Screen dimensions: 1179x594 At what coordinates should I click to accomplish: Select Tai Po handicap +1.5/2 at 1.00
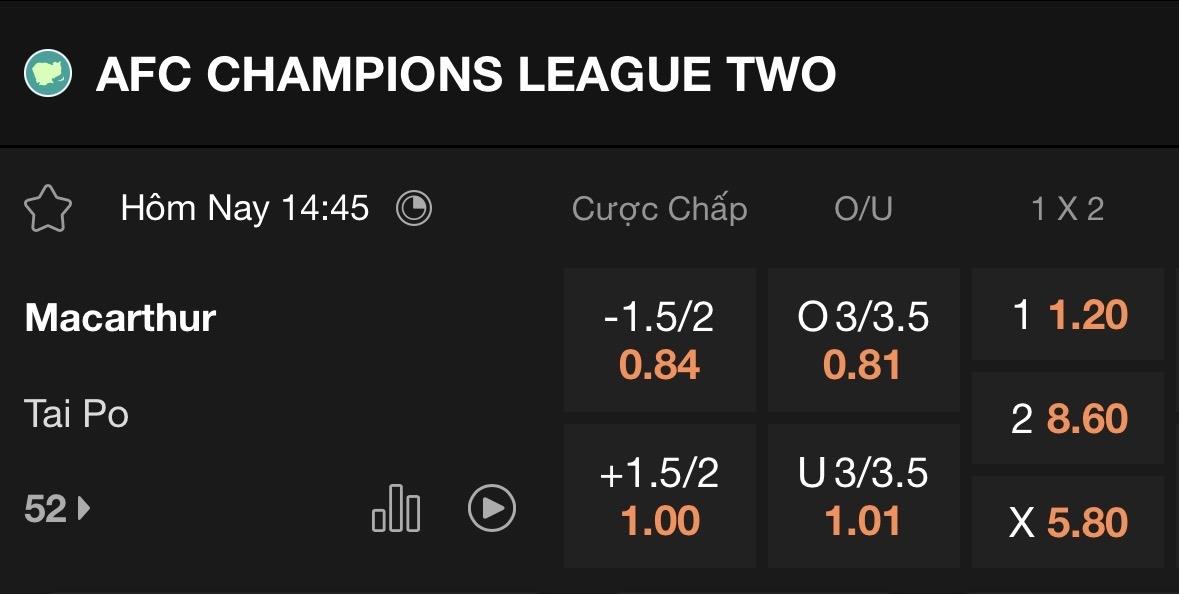[x=660, y=496]
